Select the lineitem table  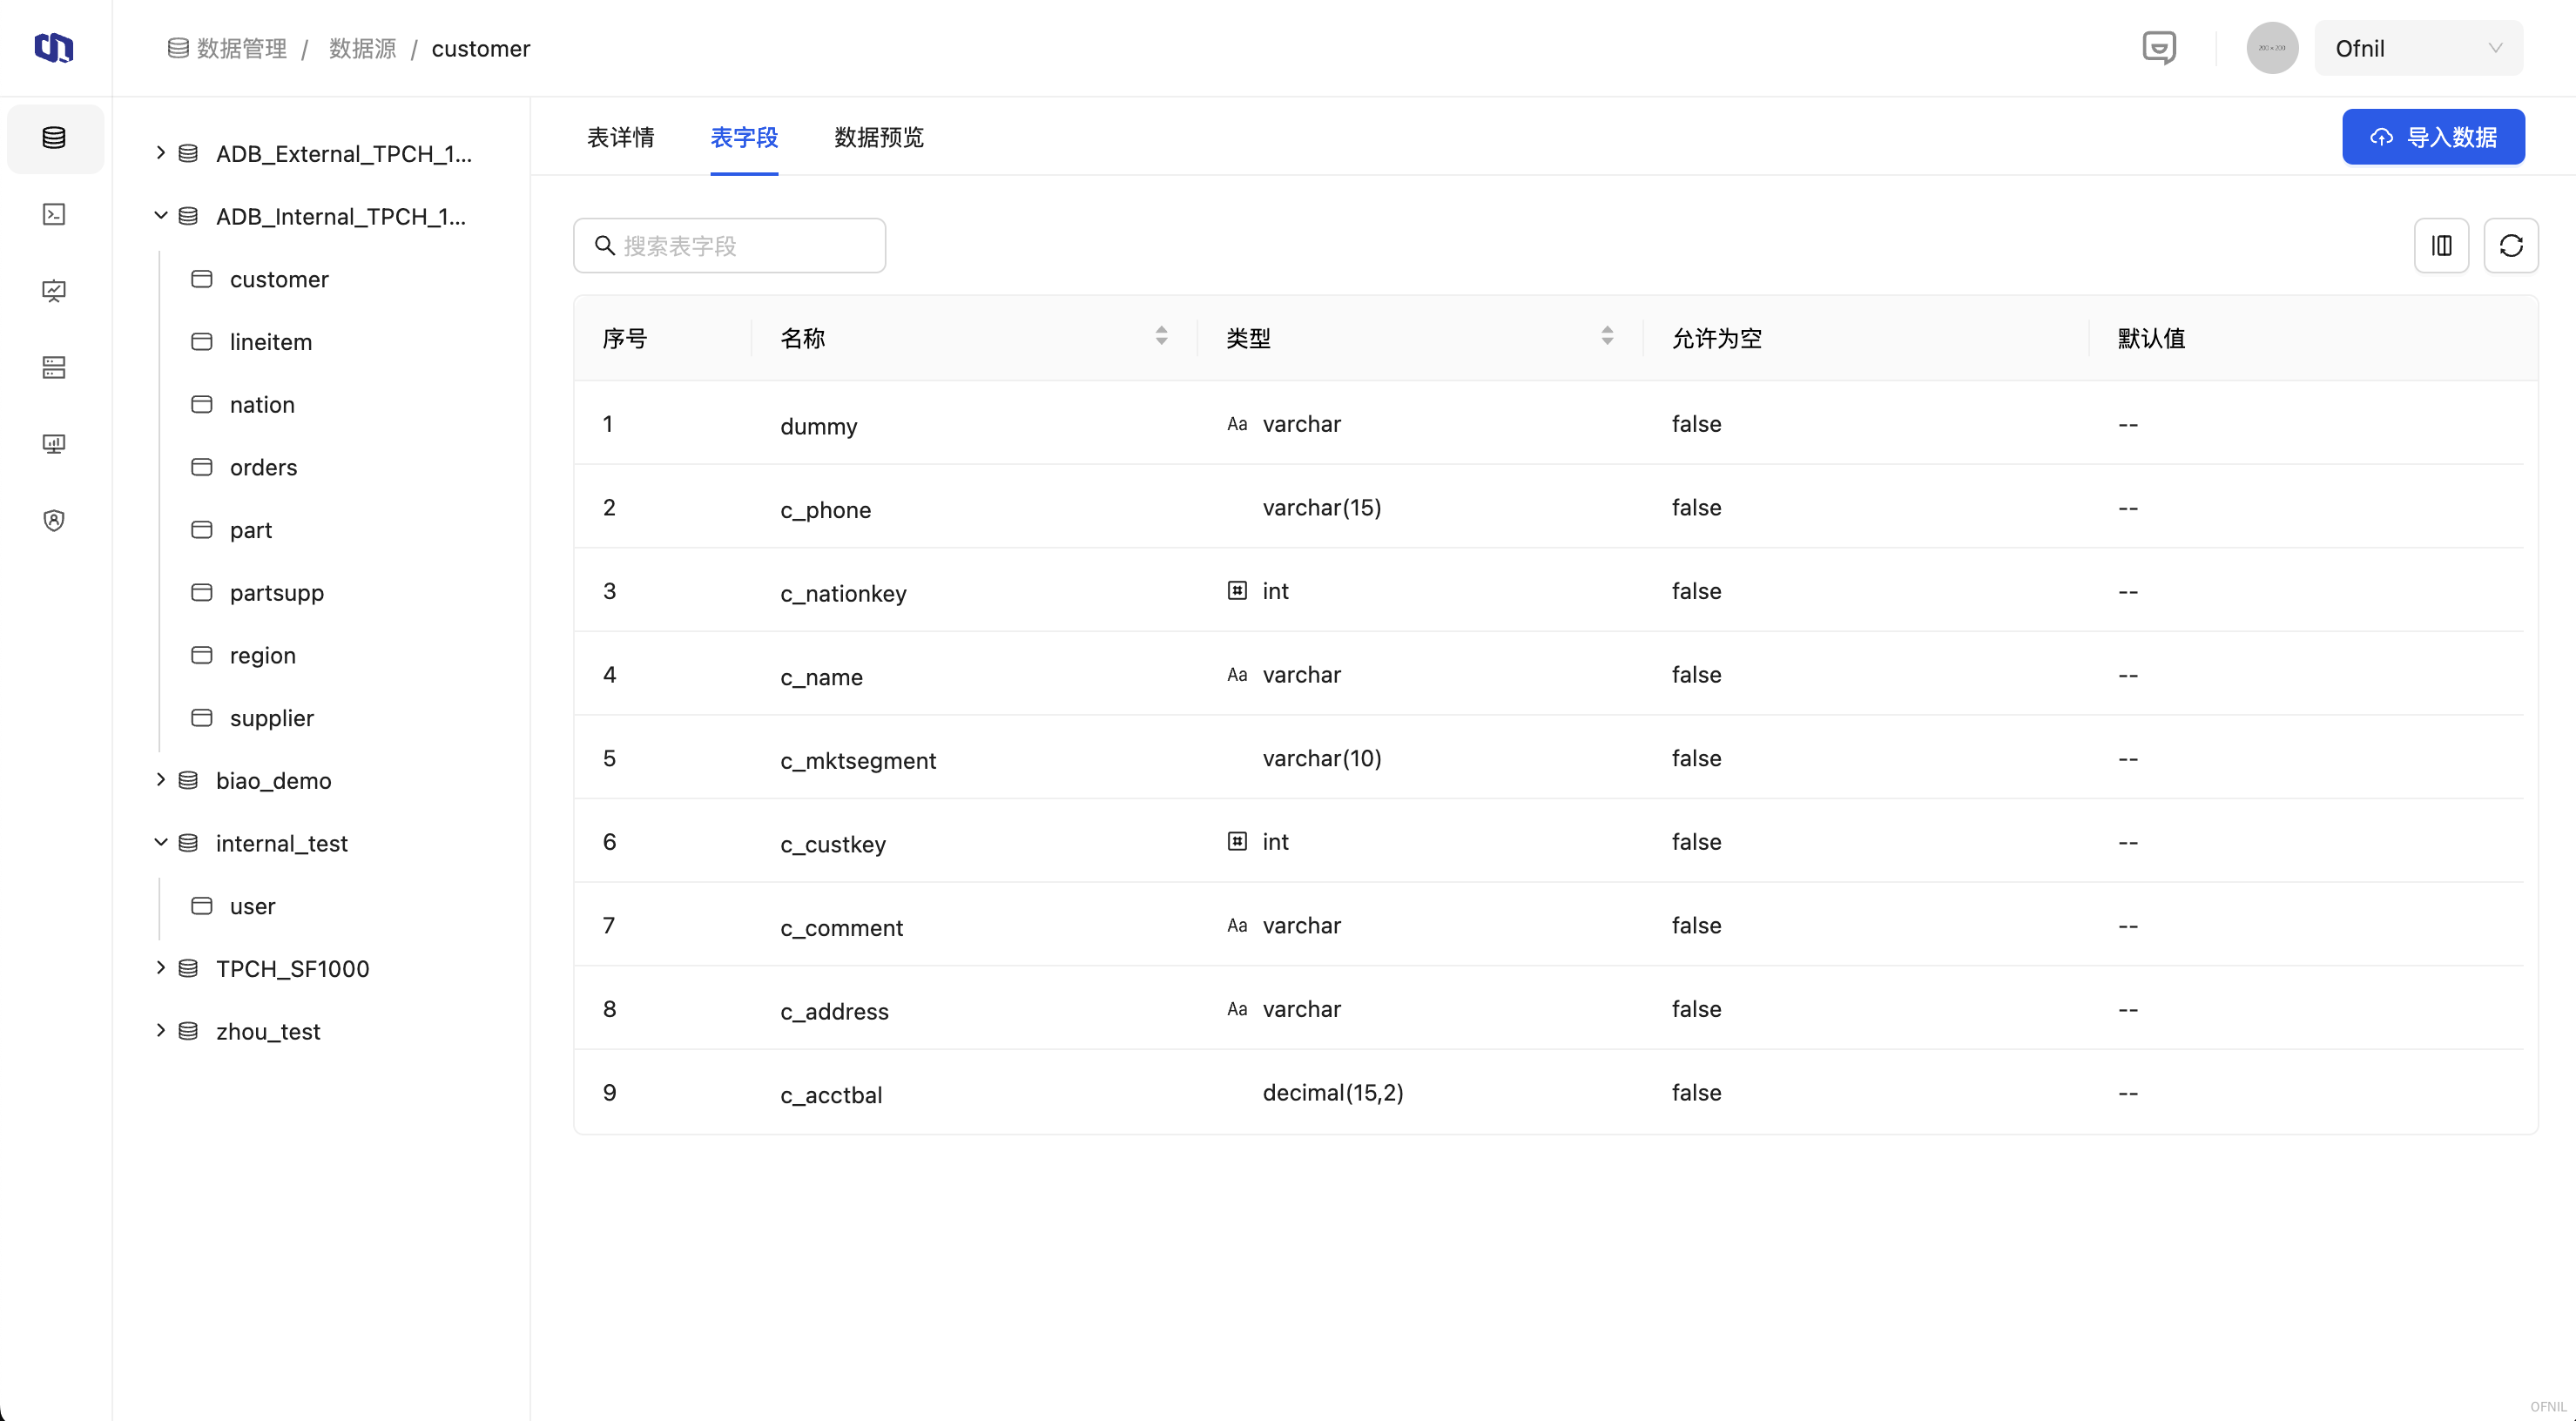[x=271, y=342]
